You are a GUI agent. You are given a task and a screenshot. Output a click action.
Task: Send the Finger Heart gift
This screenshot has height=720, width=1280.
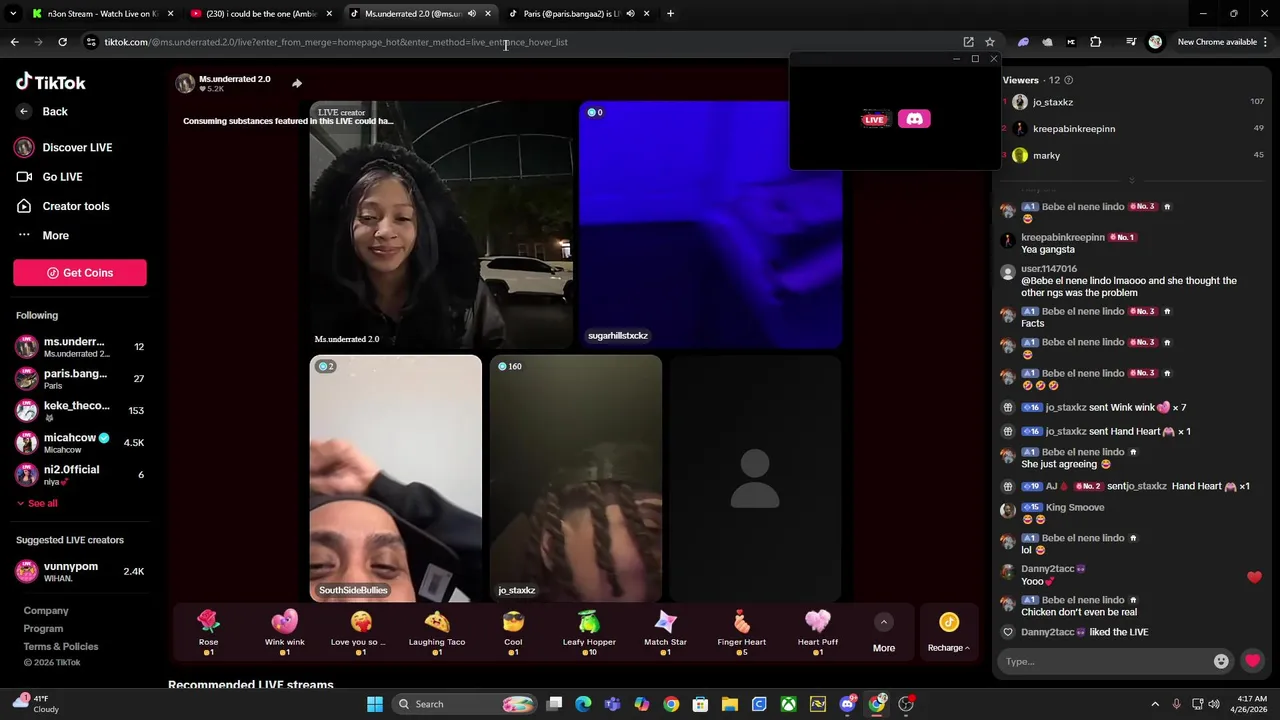741,632
